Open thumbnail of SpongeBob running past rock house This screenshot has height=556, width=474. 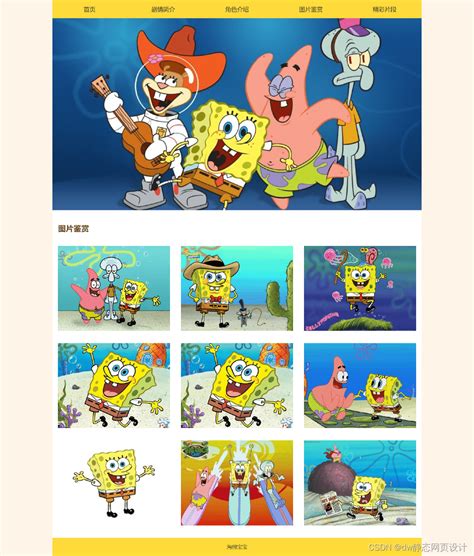[x=360, y=483]
